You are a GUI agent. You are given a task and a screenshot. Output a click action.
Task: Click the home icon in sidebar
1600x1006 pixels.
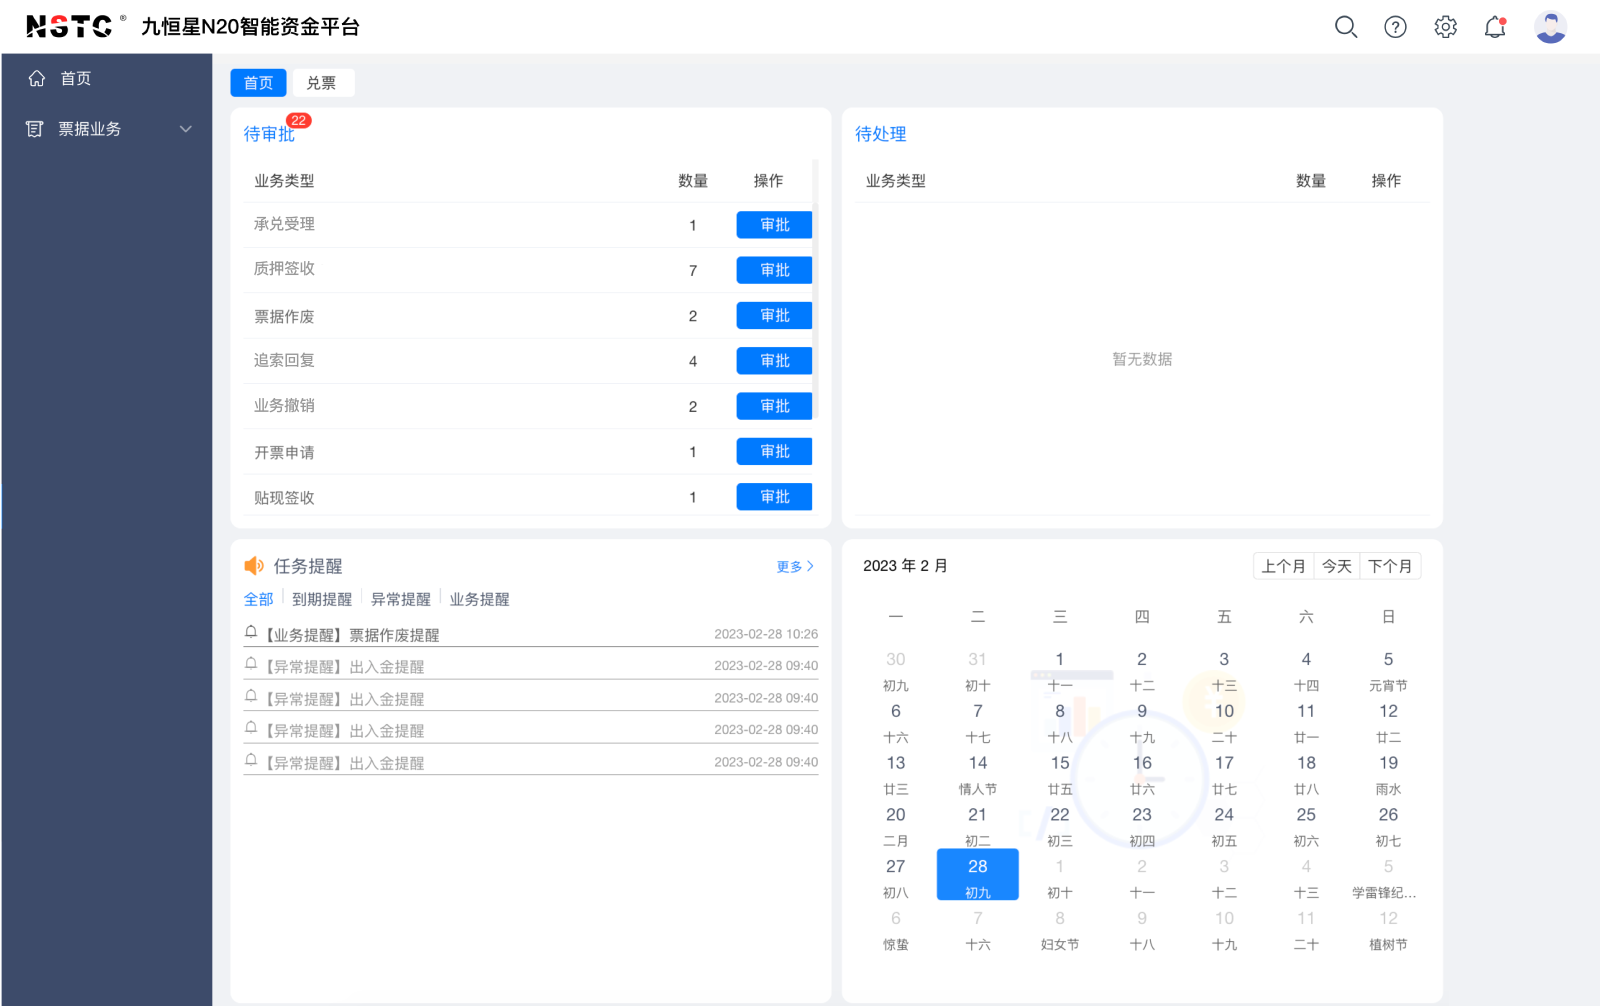(37, 78)
